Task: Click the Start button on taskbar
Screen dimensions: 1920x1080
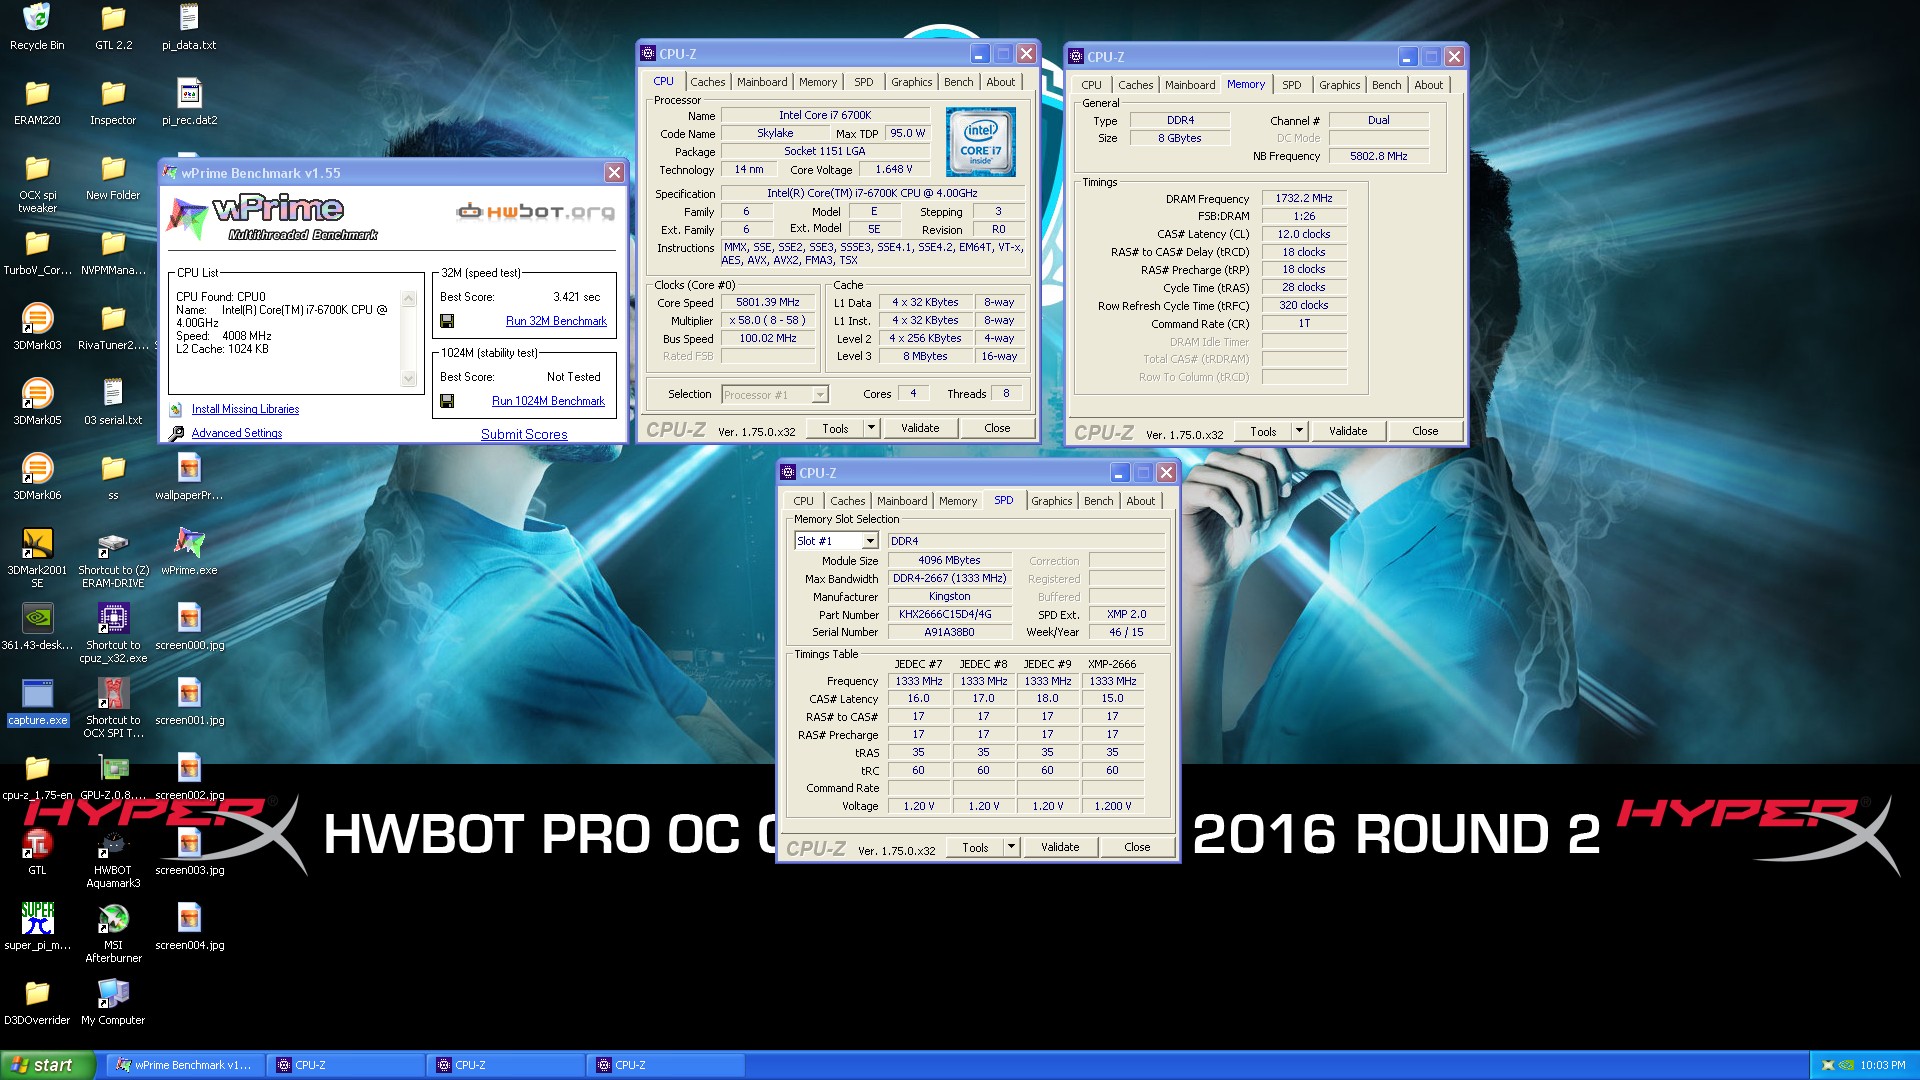Action: coord(47,1065)
